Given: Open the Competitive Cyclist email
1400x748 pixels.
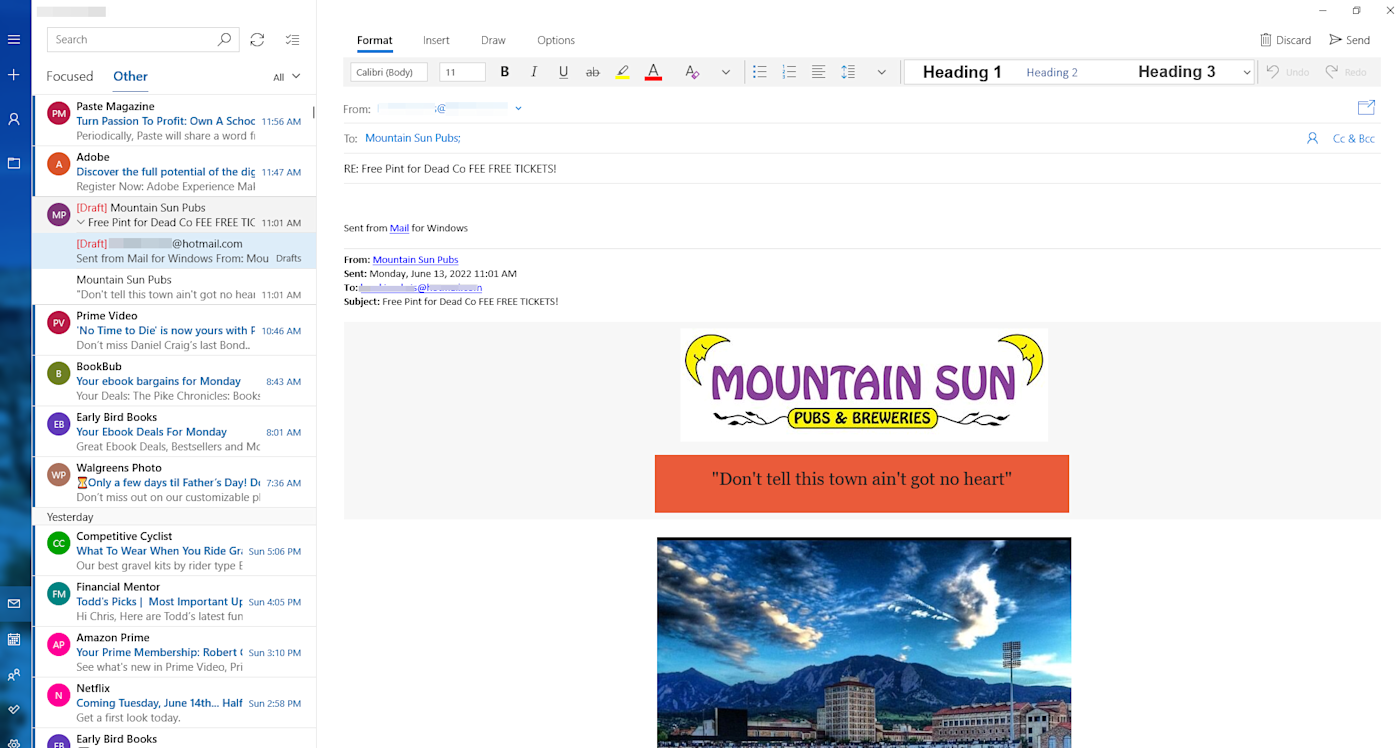Looking at the screenshot, I should pyautogui.click(x=174, y=551).
